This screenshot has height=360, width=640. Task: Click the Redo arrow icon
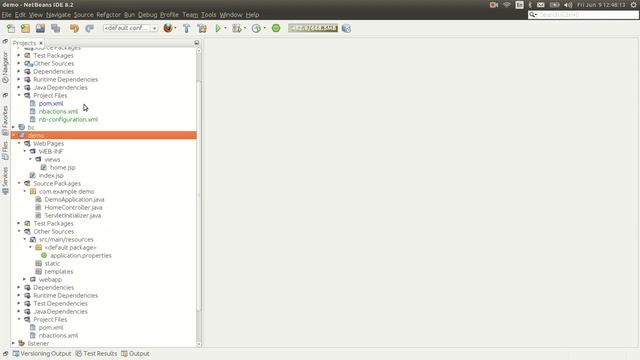click(89, 28)
